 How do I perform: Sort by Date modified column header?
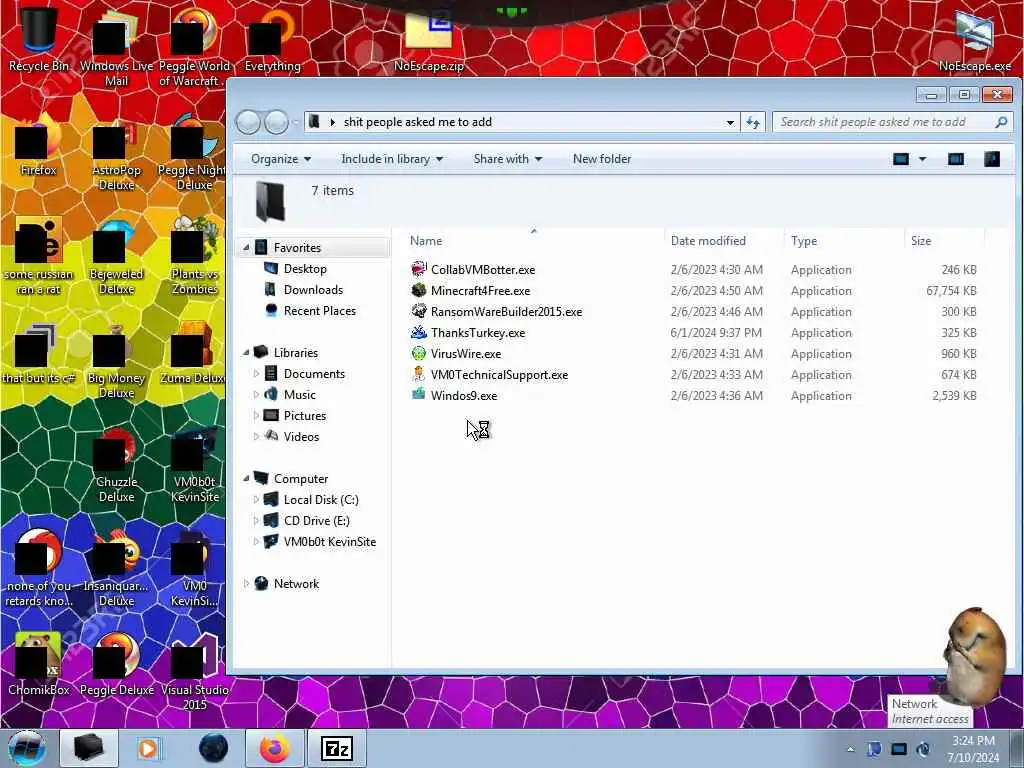724,240
